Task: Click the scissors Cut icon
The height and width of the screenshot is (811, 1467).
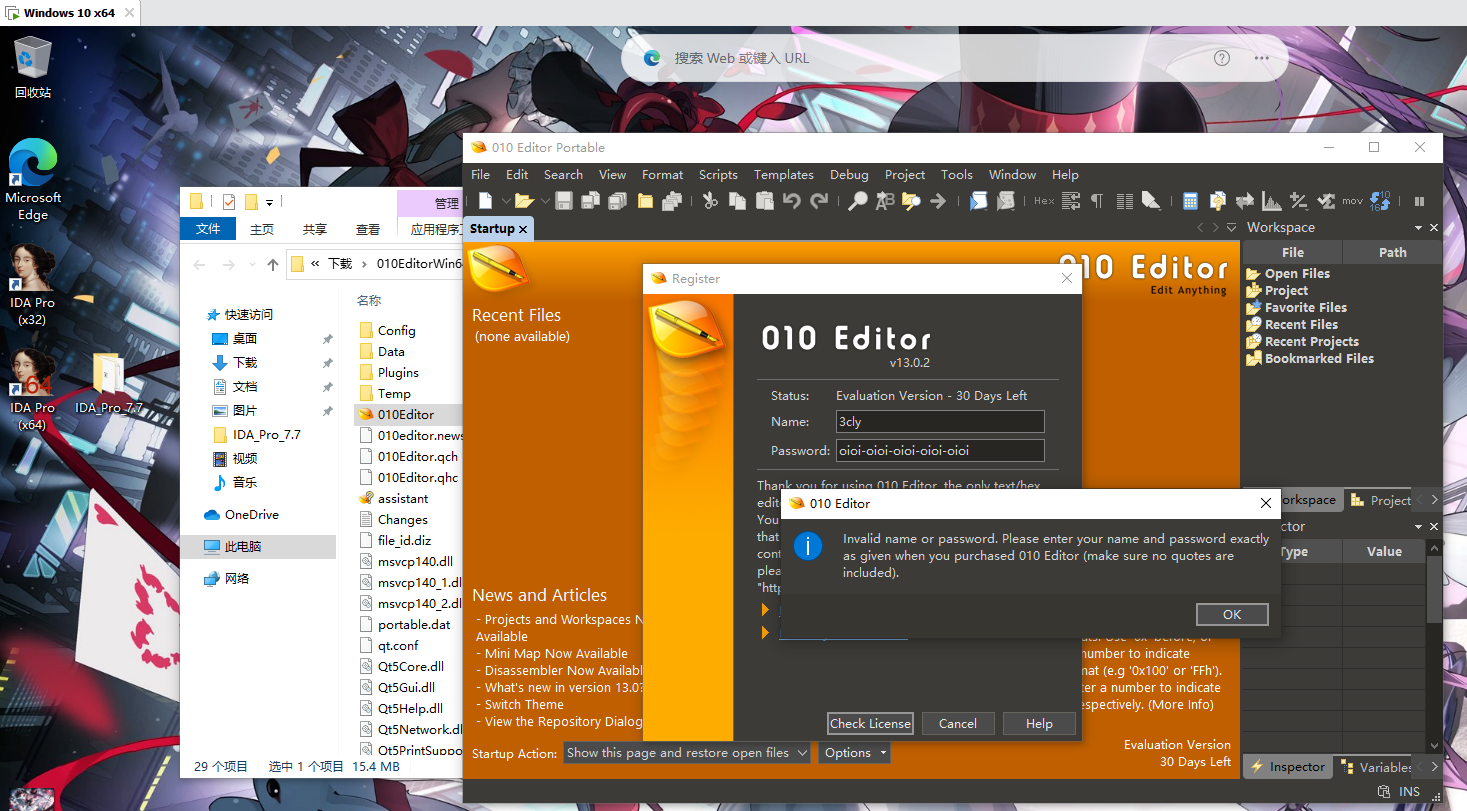Action: 710,201
